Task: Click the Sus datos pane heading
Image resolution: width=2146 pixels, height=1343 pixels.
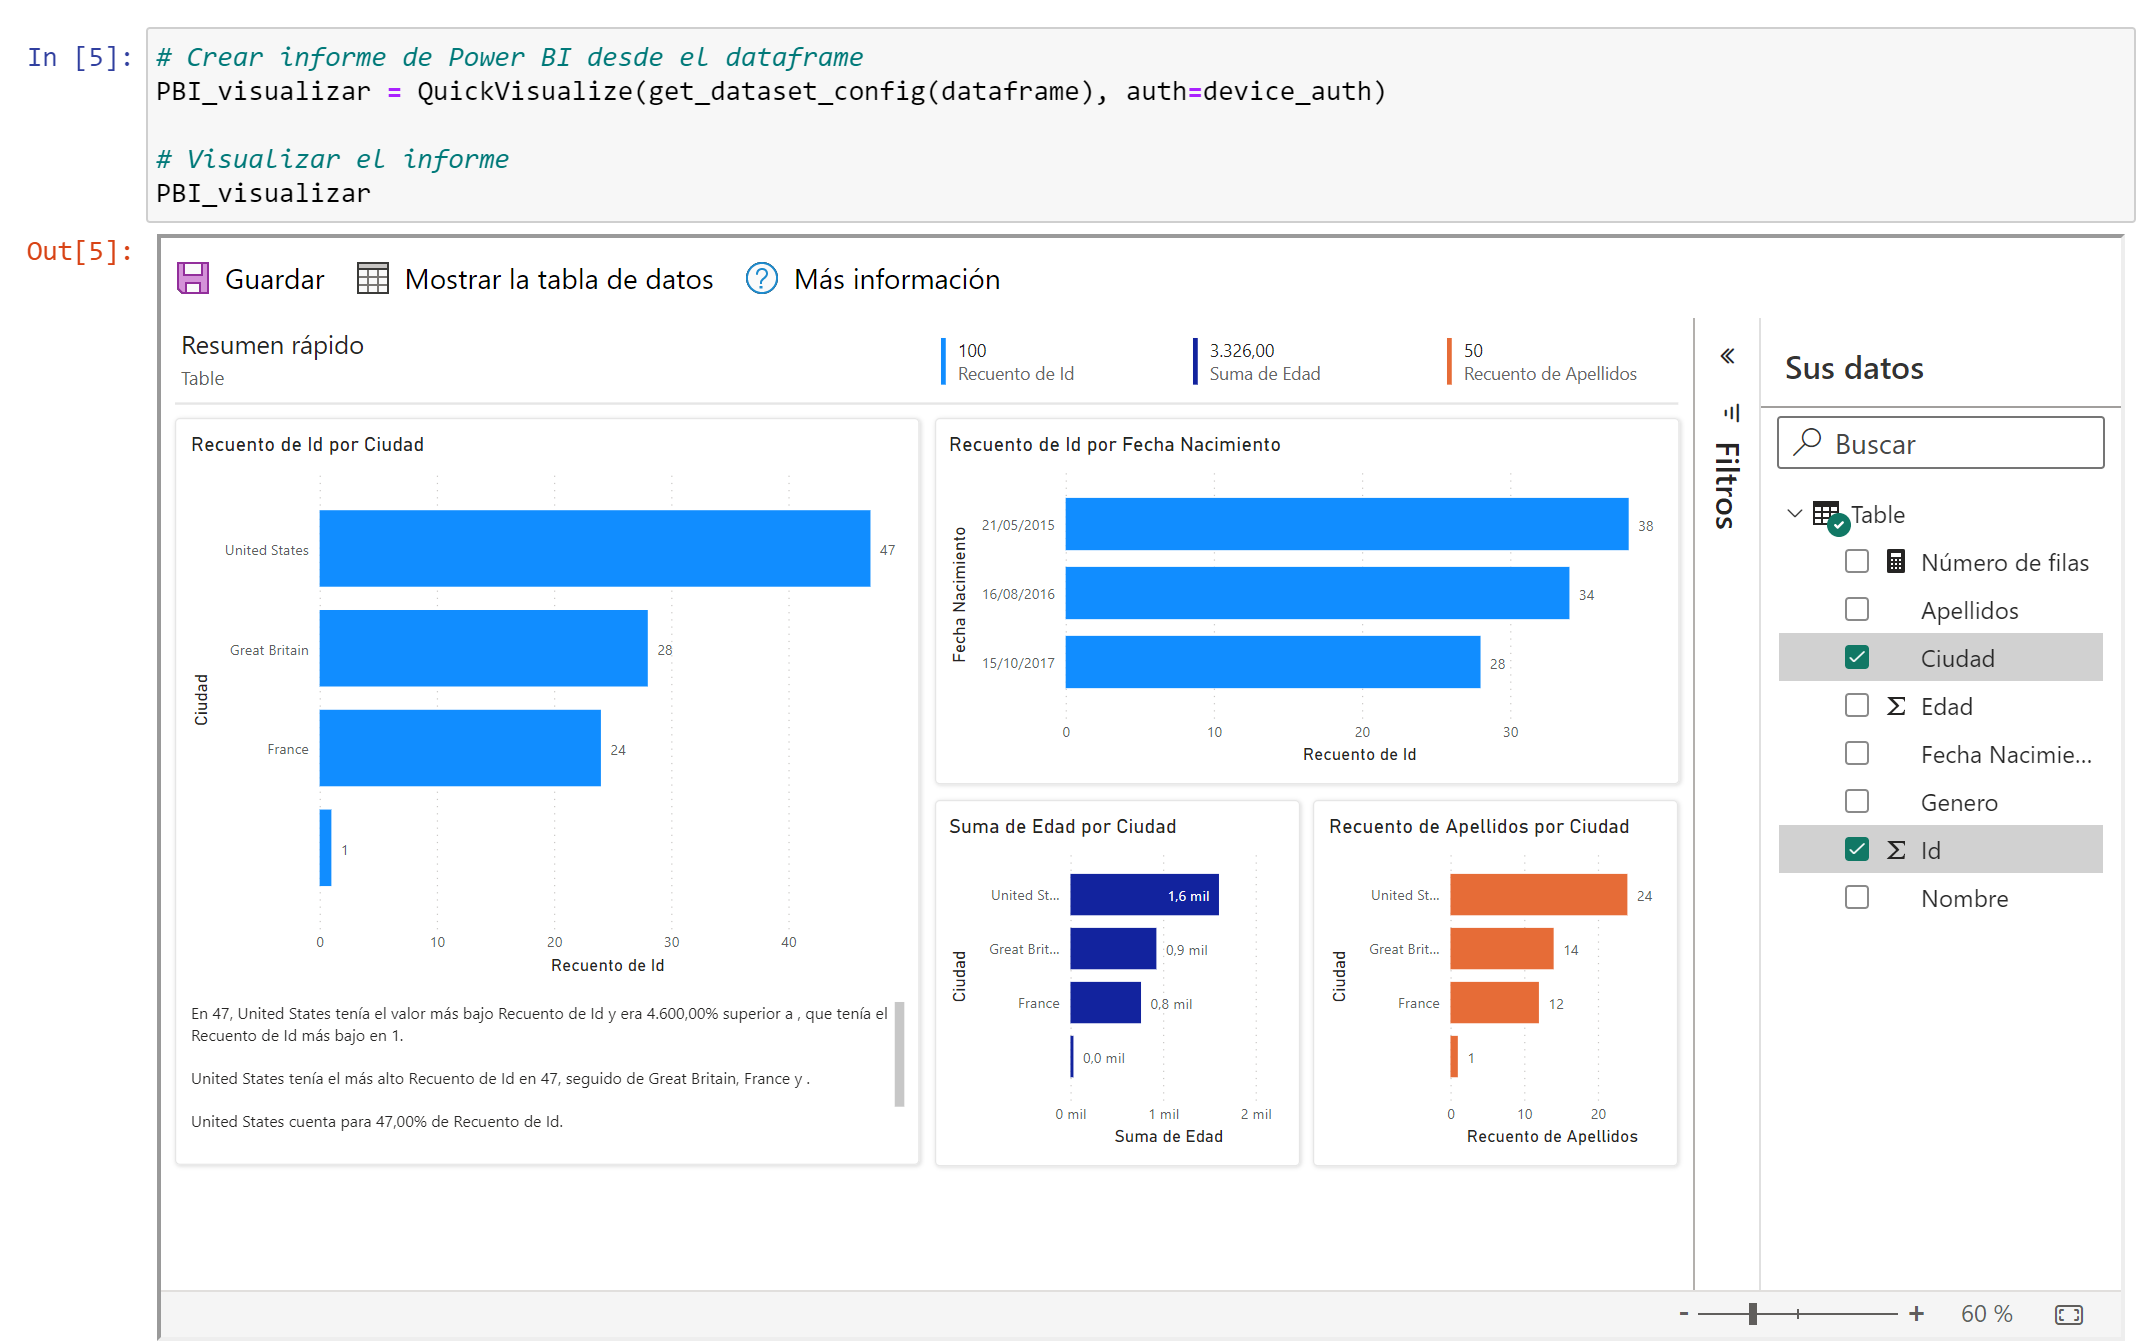Action: tap(1854, 368)
